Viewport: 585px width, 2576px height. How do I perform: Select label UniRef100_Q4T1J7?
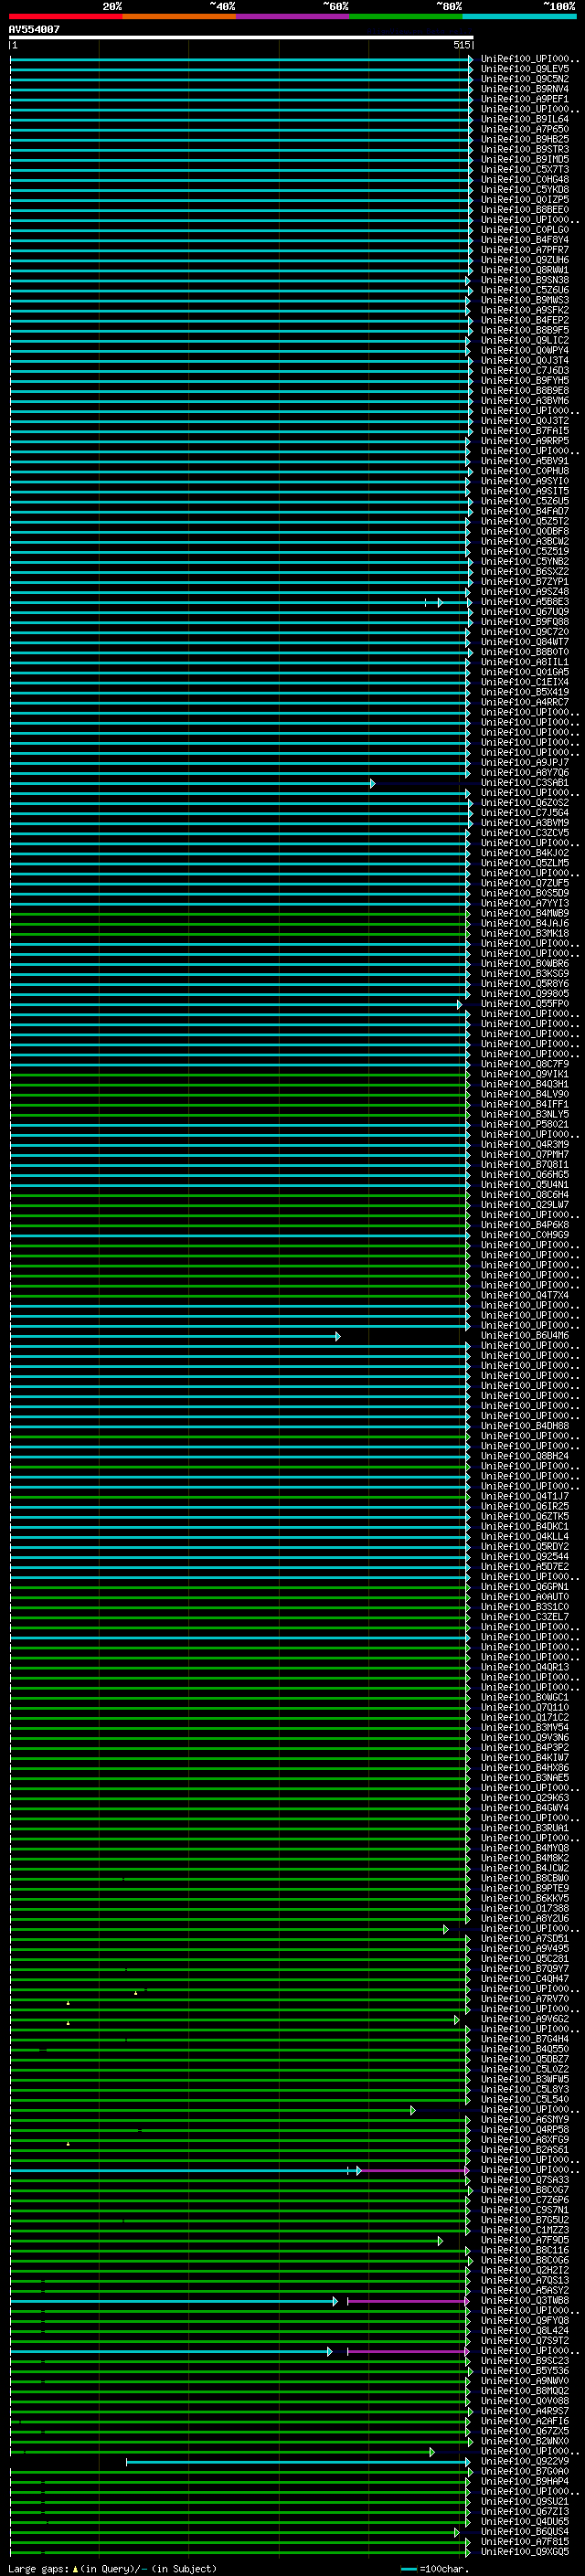[x=524, y=1496]
